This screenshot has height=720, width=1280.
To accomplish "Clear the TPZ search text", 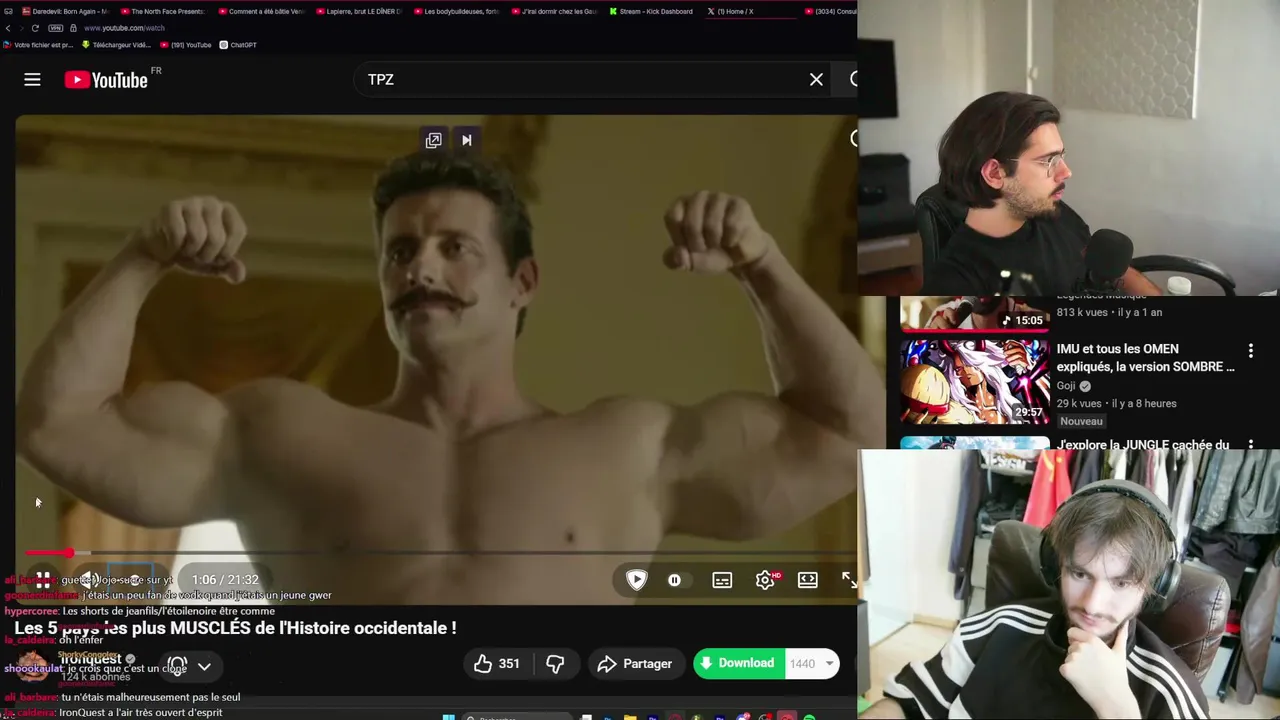I will [816, 80].
